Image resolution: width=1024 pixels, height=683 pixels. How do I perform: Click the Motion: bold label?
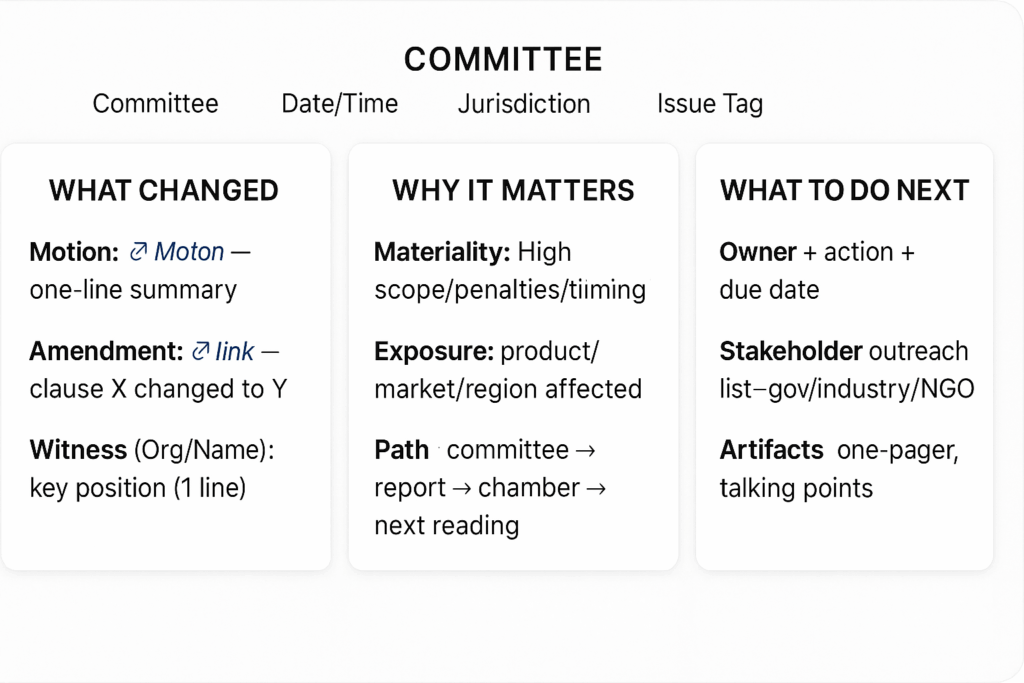74,251
